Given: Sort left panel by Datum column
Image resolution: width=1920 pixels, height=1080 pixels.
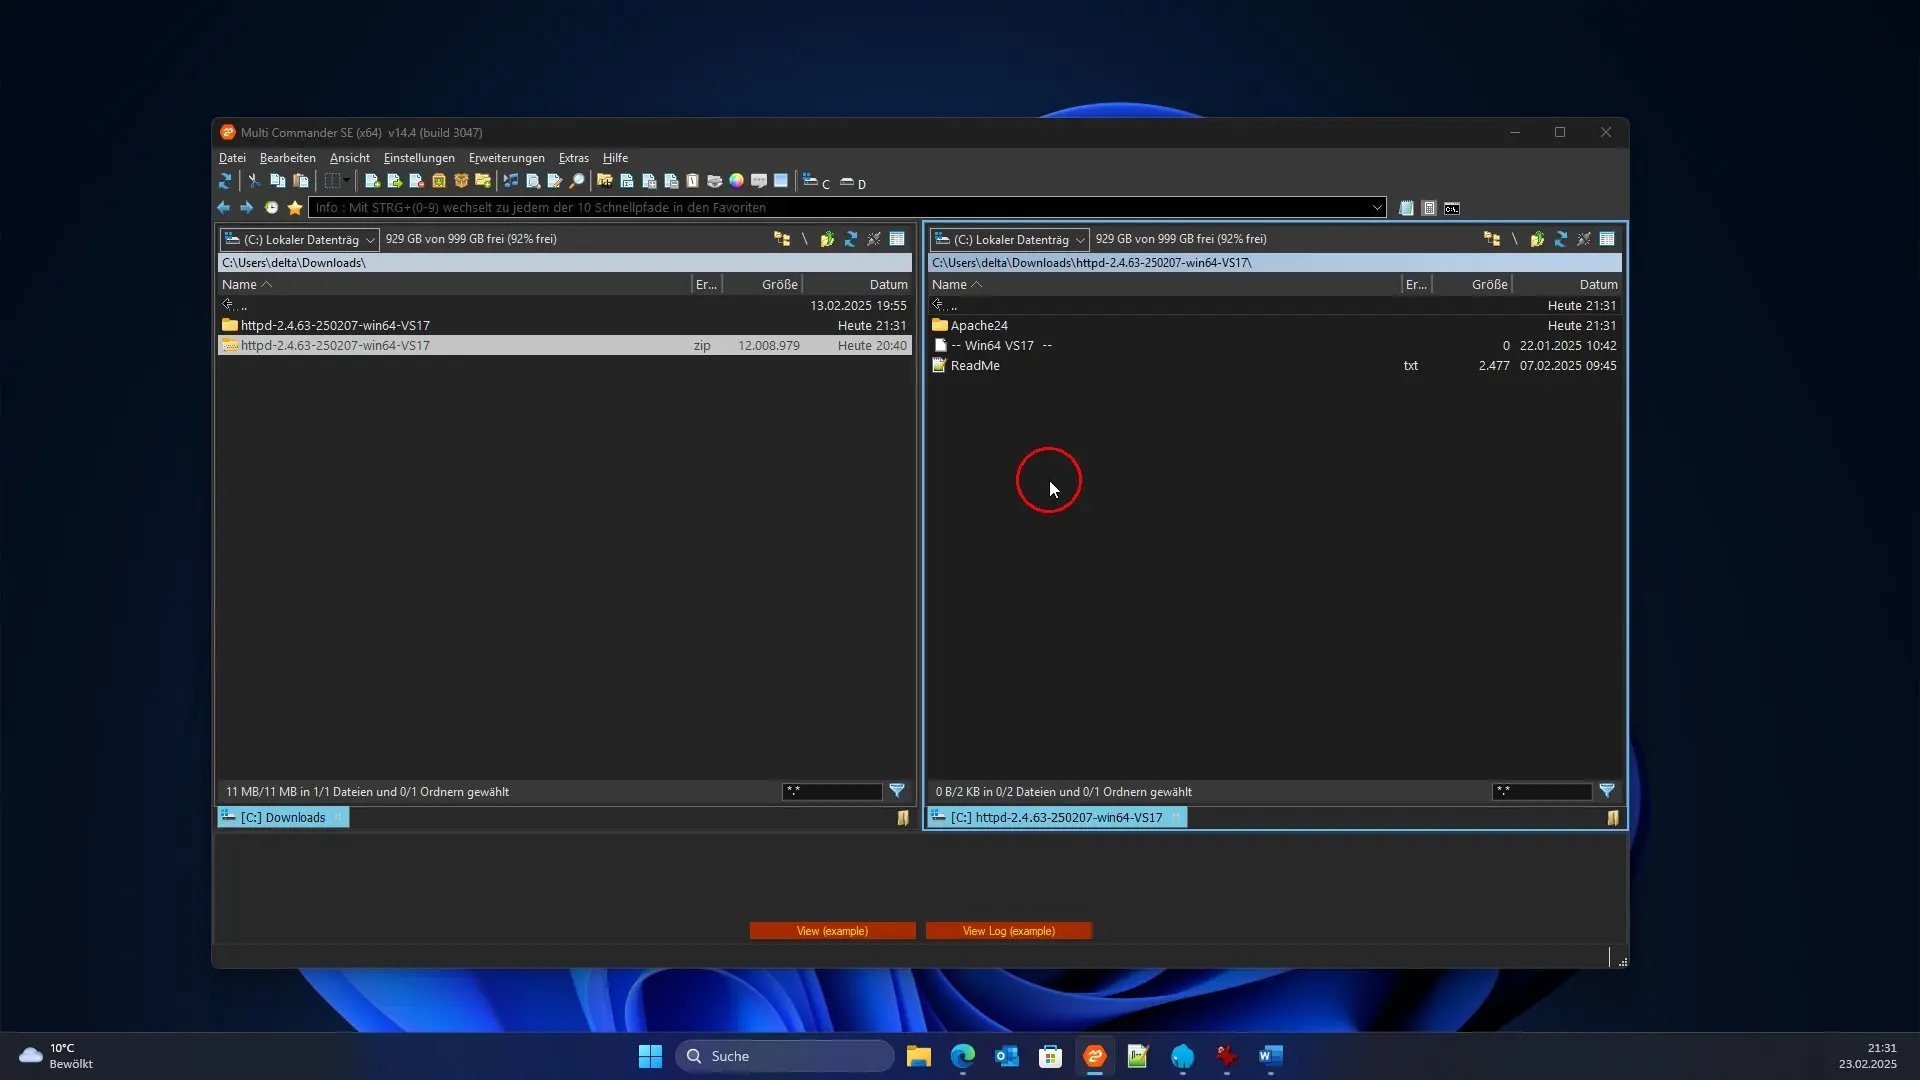Looking at the screenshot, I should coord(857,284).
